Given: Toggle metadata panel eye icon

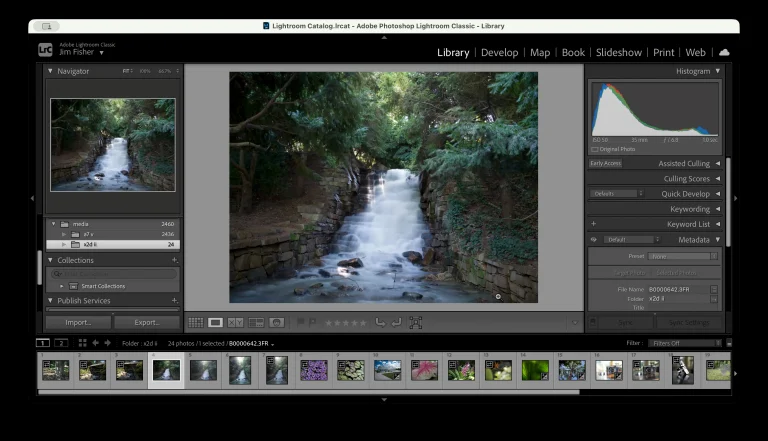Looking at the screenshot, I should (x=594, y=240).
